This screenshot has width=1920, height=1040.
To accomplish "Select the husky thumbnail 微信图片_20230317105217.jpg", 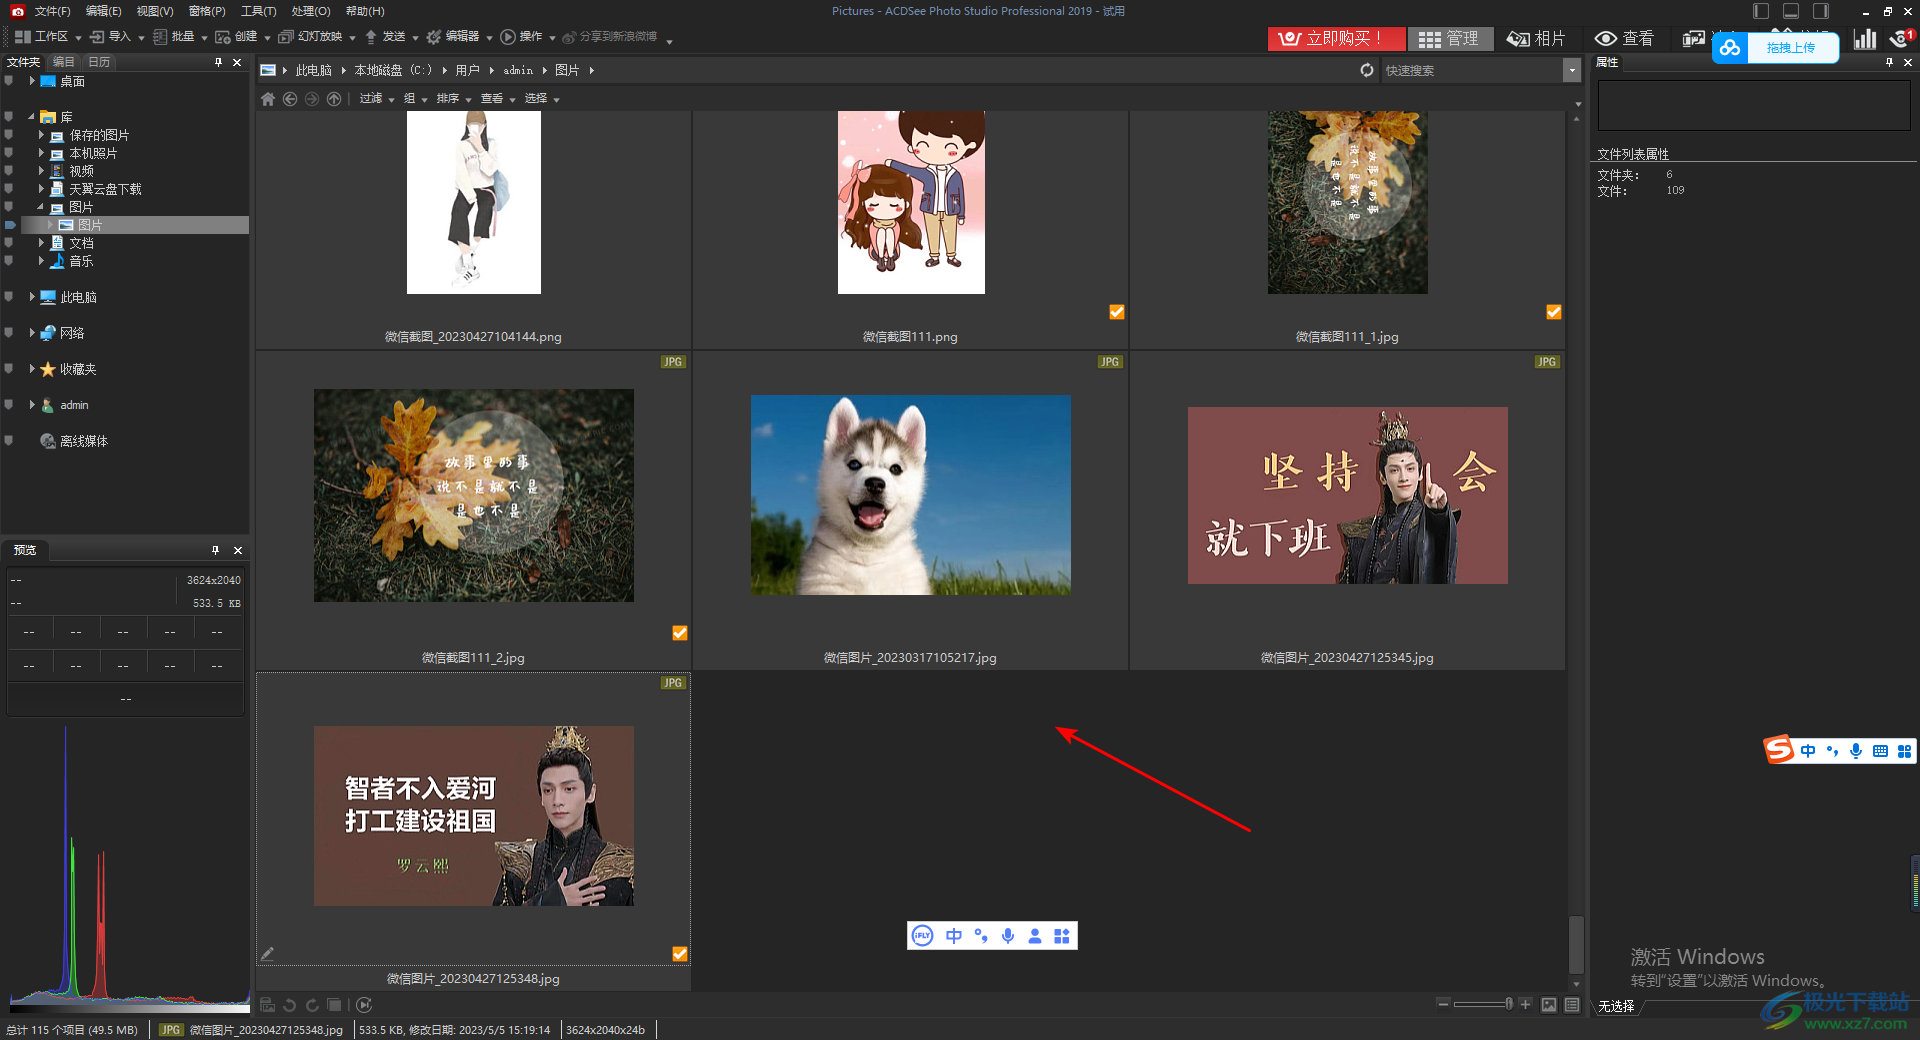I will coord(910,495).
